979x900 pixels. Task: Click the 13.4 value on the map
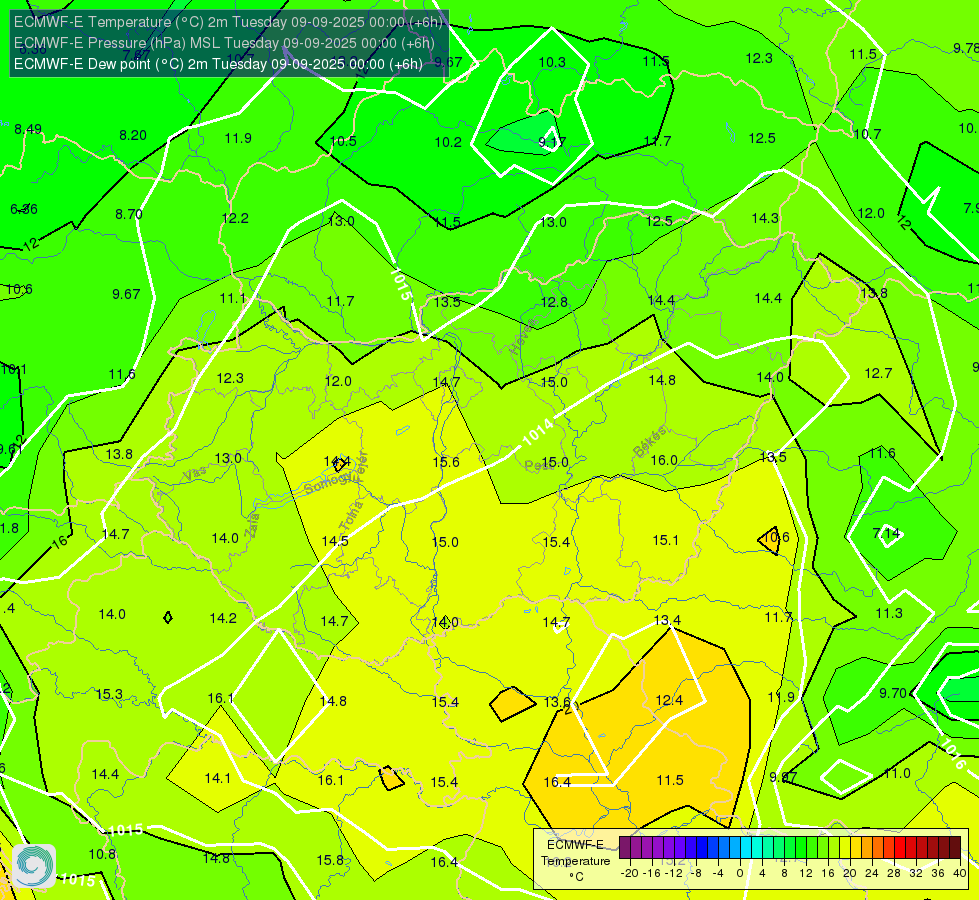[667, 620]
